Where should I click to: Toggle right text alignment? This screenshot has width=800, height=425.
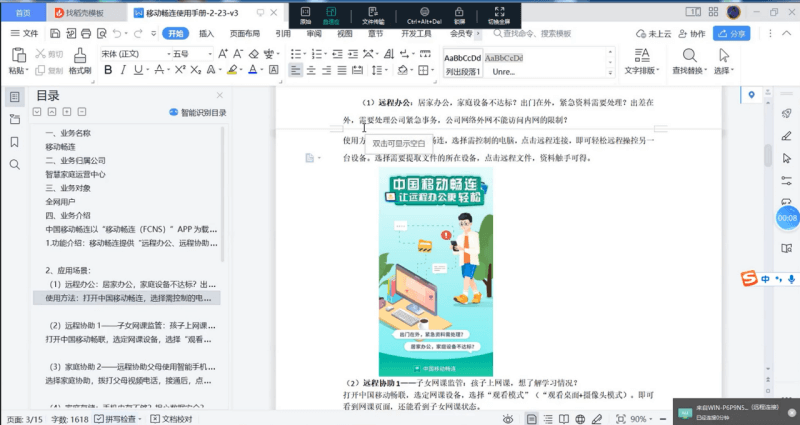point(327,70)
